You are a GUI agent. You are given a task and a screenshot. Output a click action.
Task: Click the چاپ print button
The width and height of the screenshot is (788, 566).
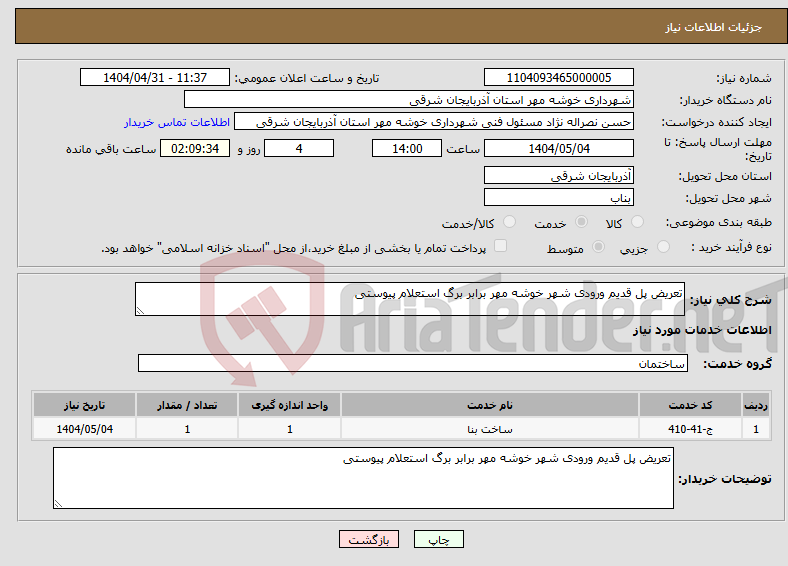click(x=439, y=539)
